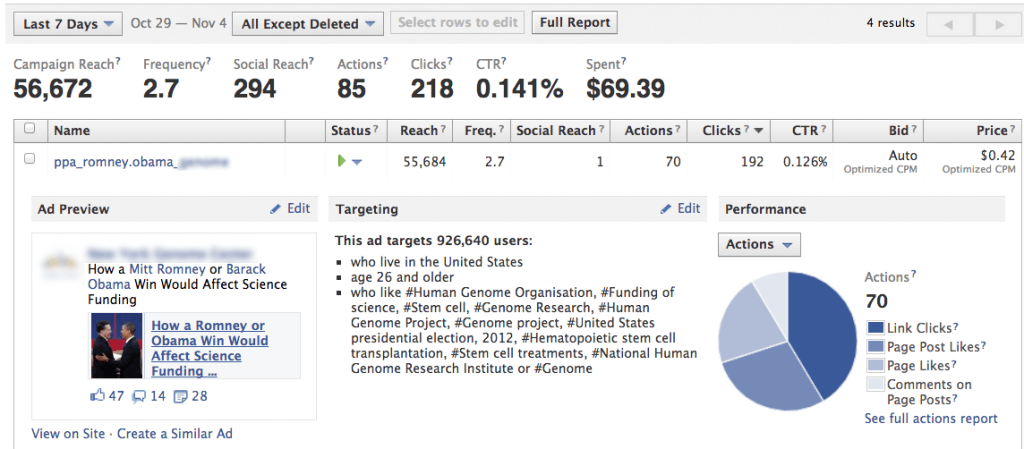
Task: Click help question mark next to Spent
Action: click(x=623, y=61)
